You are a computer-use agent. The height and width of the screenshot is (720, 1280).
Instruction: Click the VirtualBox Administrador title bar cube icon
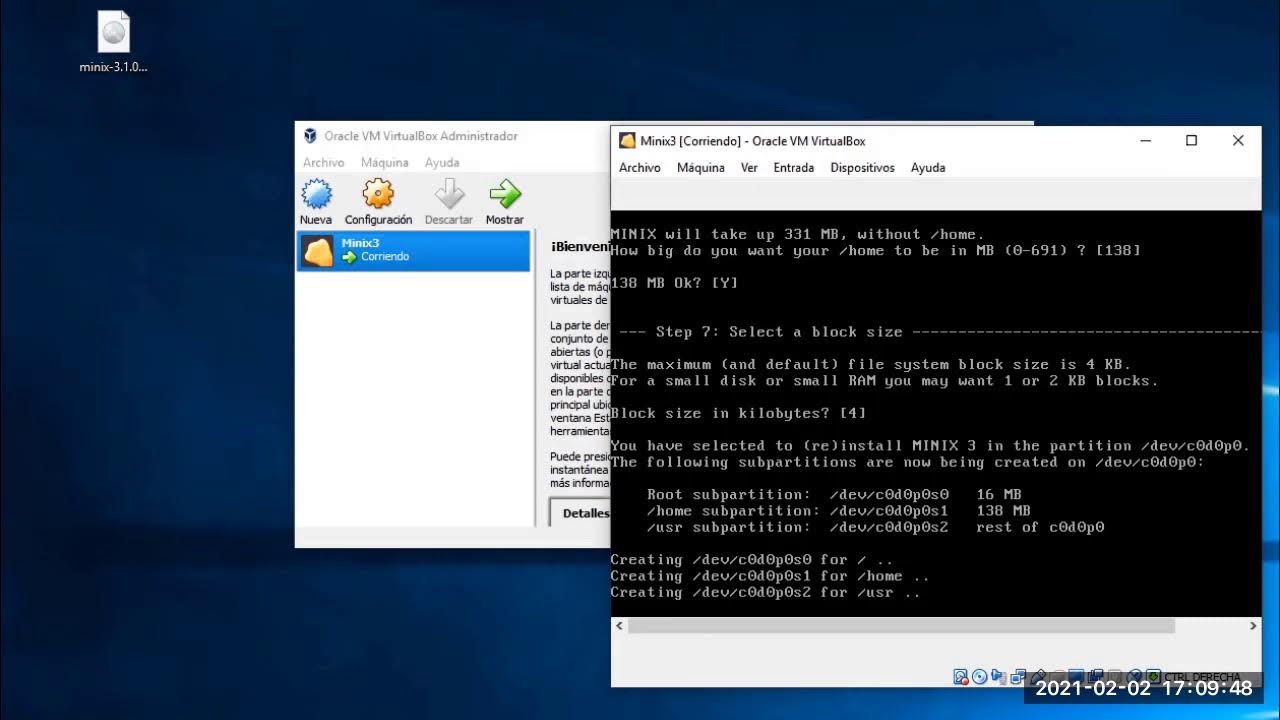click(x=310, y=136)
